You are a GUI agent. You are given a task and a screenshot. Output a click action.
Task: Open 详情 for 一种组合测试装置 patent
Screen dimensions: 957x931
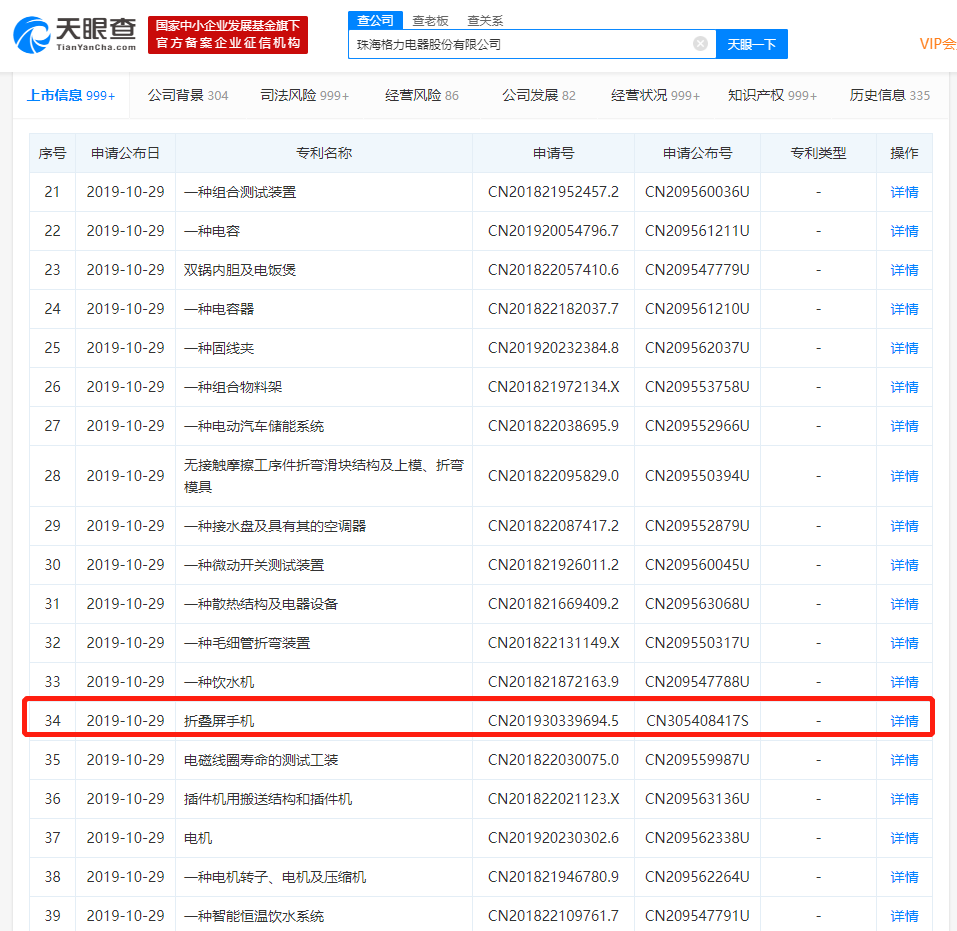pos(904,192)
